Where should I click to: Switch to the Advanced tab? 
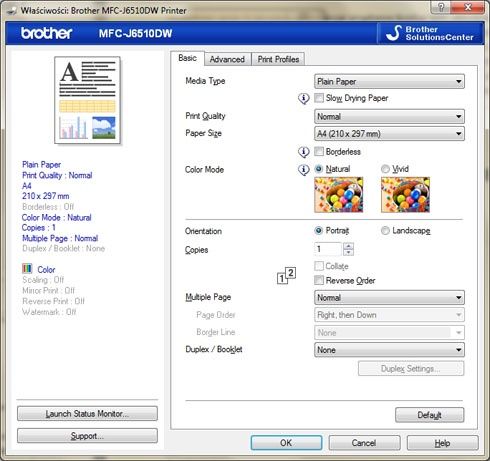[227, 59]
